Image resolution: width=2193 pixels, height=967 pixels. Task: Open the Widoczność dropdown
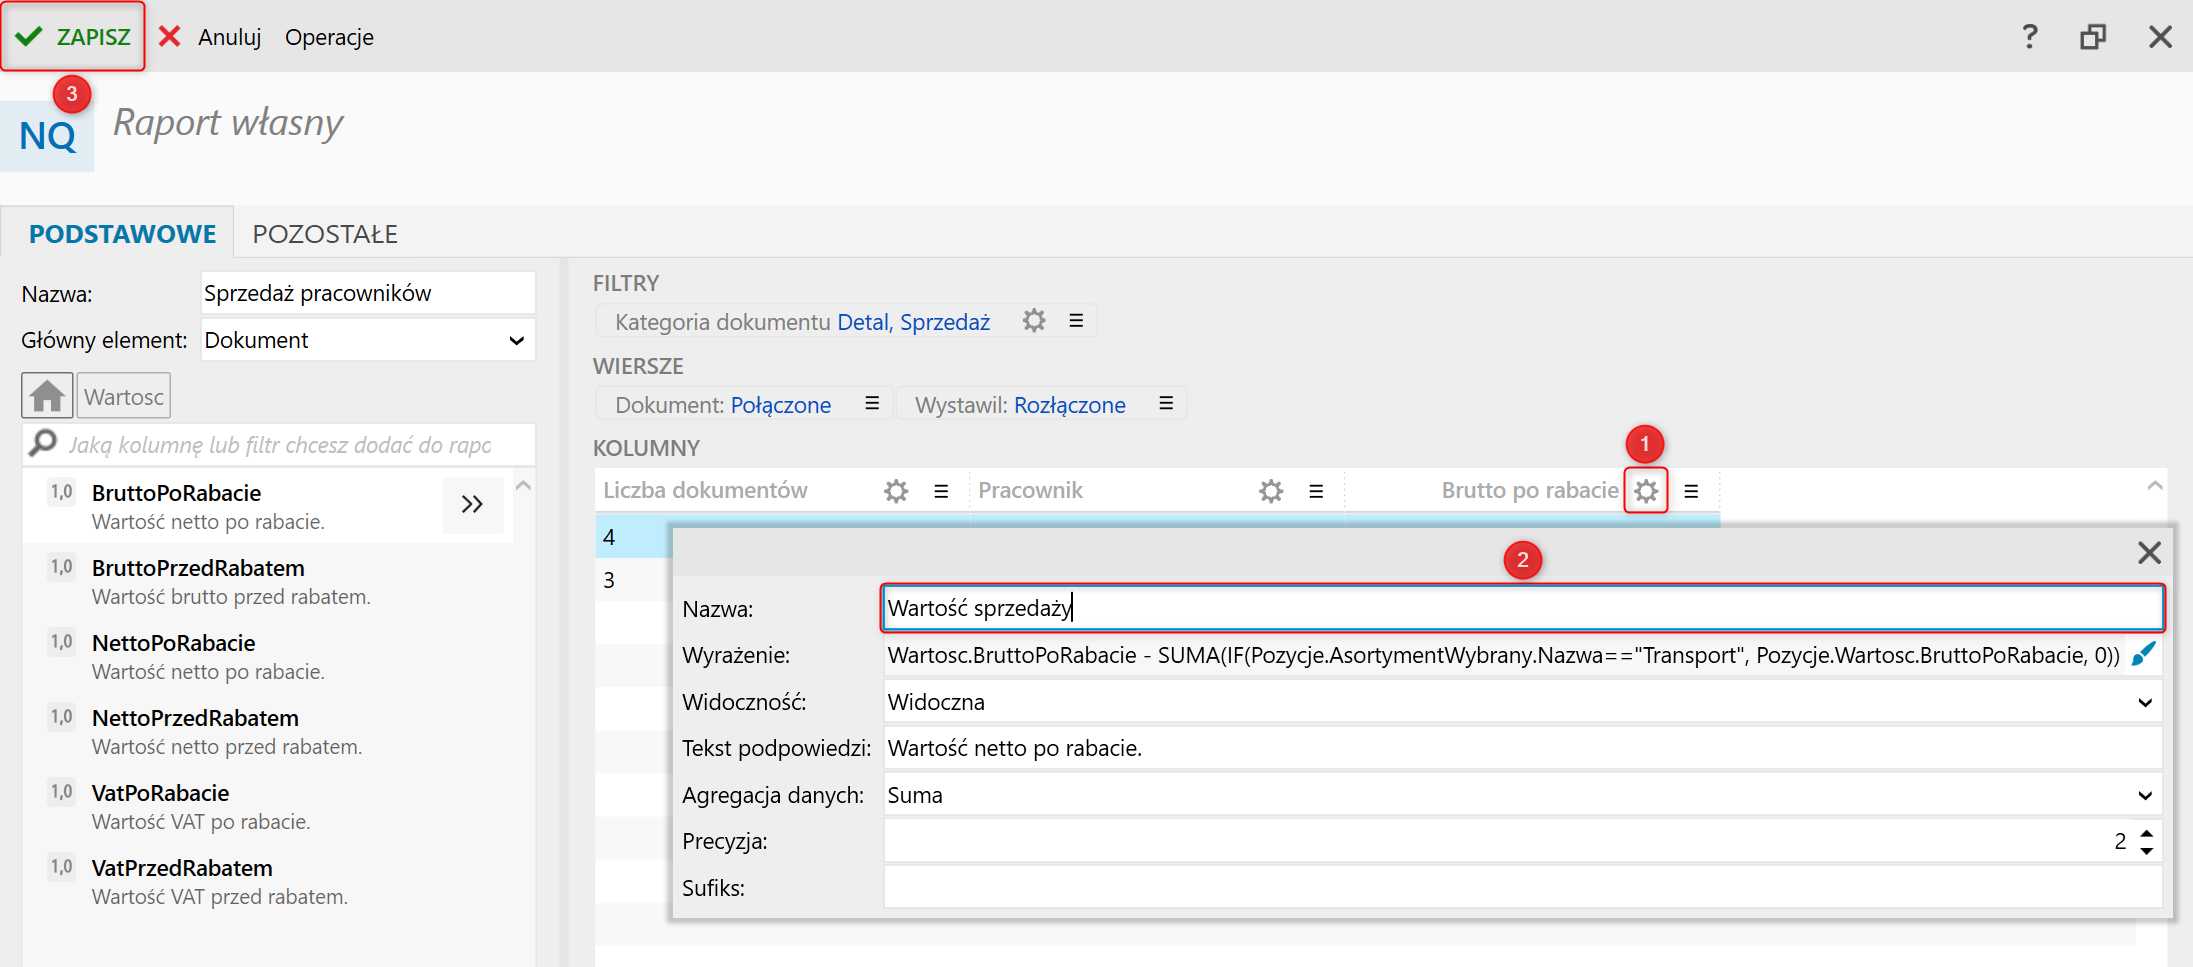coord(2144,703)
